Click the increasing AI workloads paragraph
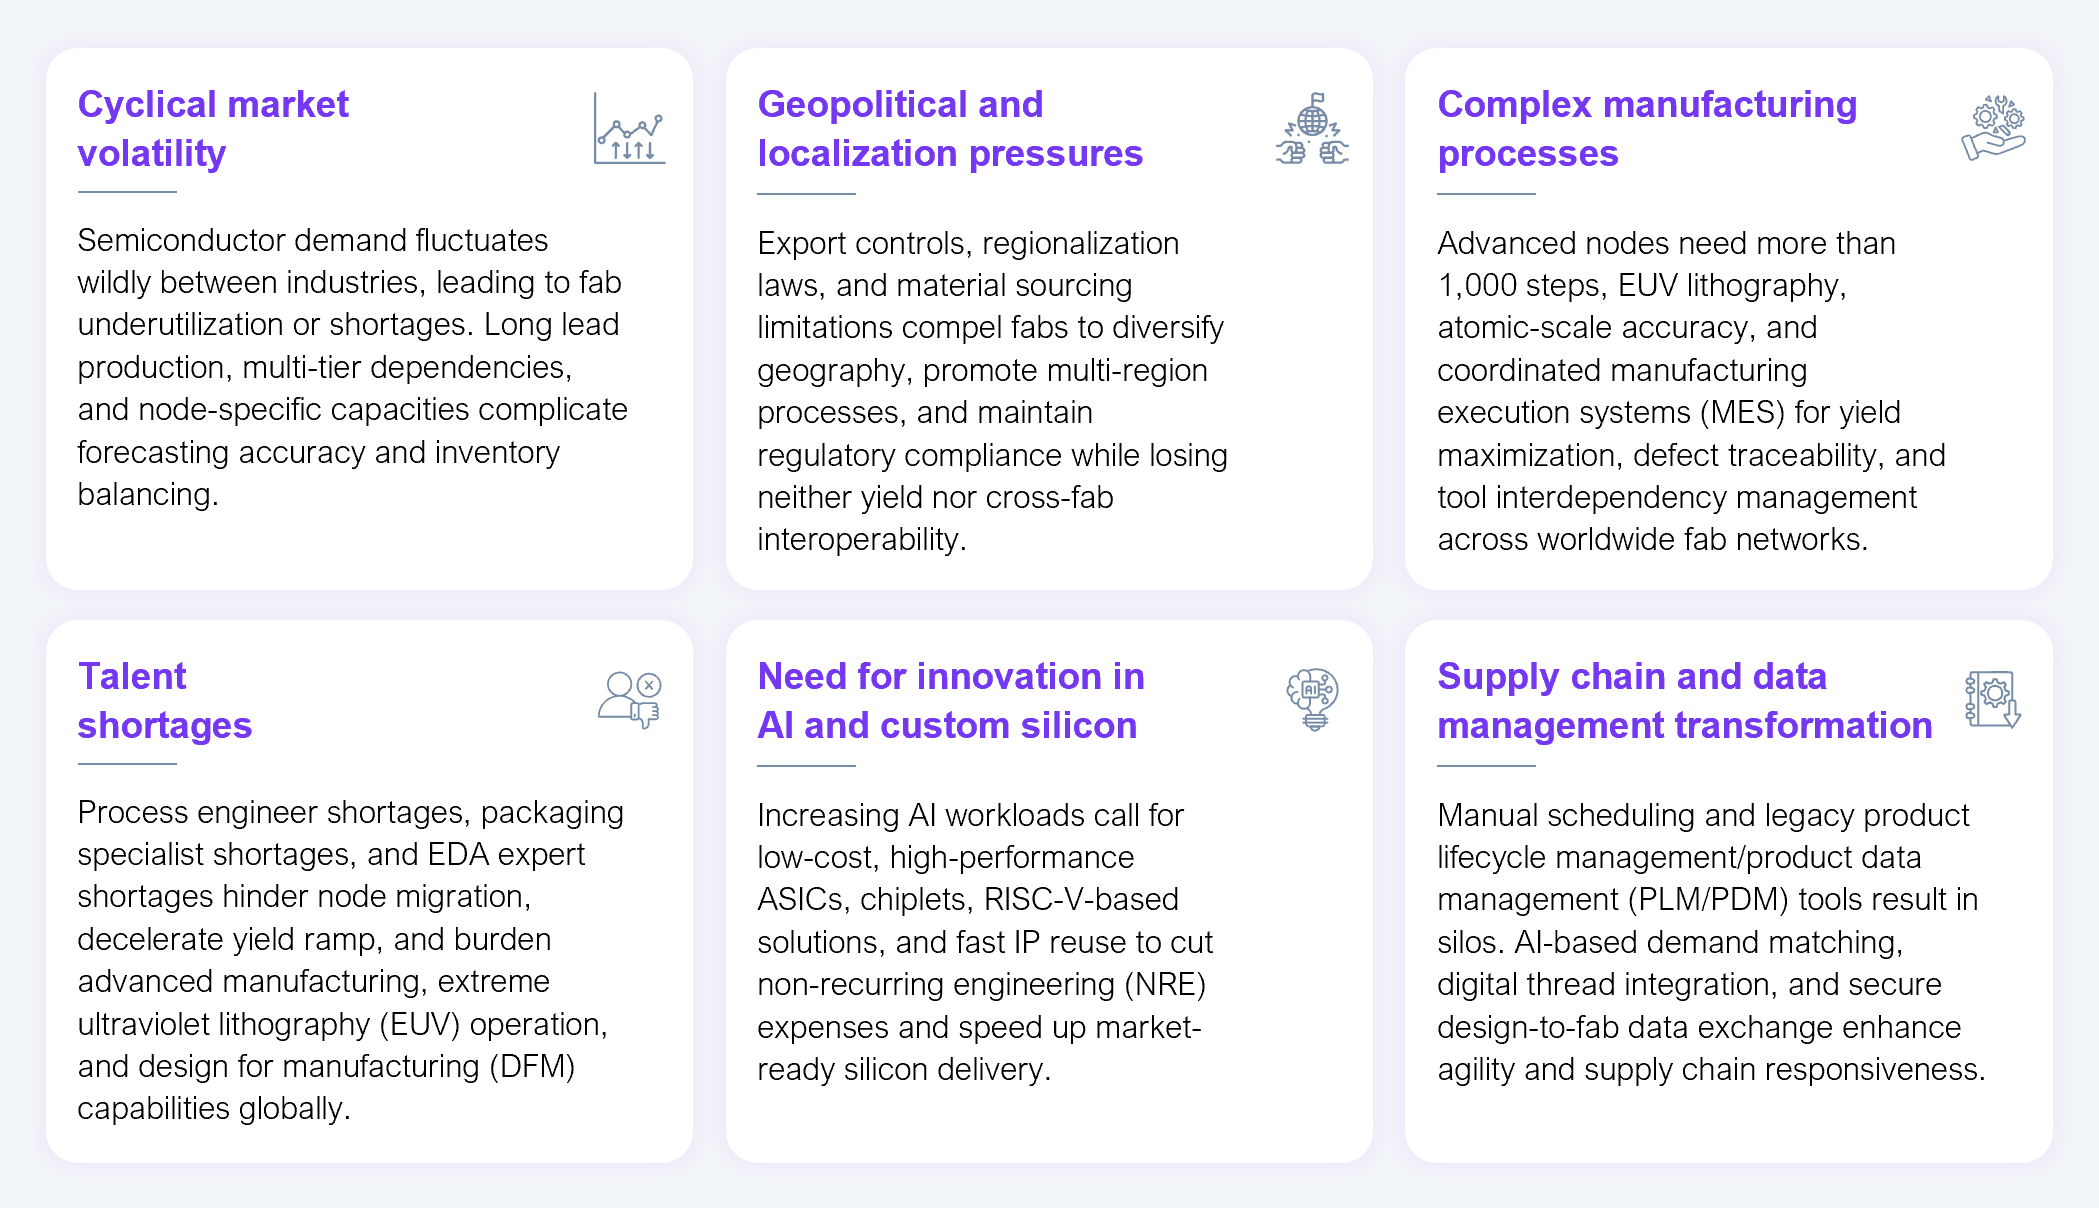 [x=984, y=942]
